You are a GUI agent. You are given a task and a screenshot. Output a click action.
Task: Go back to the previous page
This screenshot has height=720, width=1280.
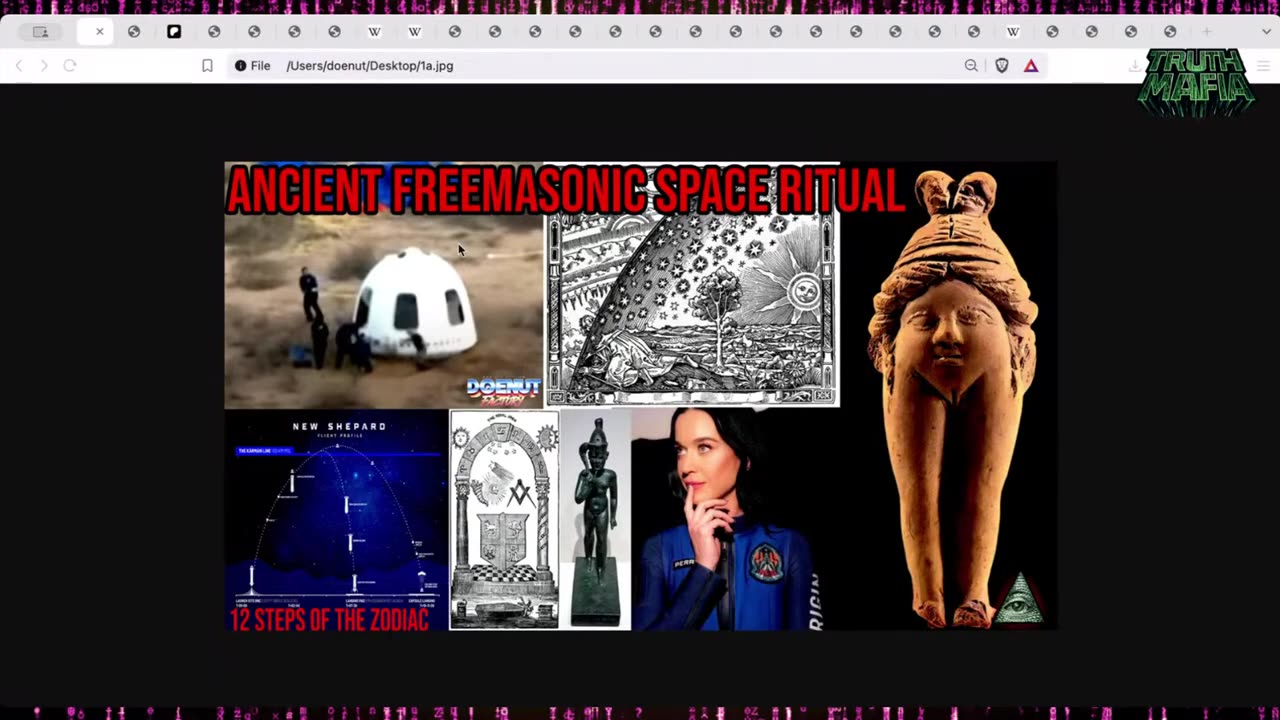click(19, 66)
